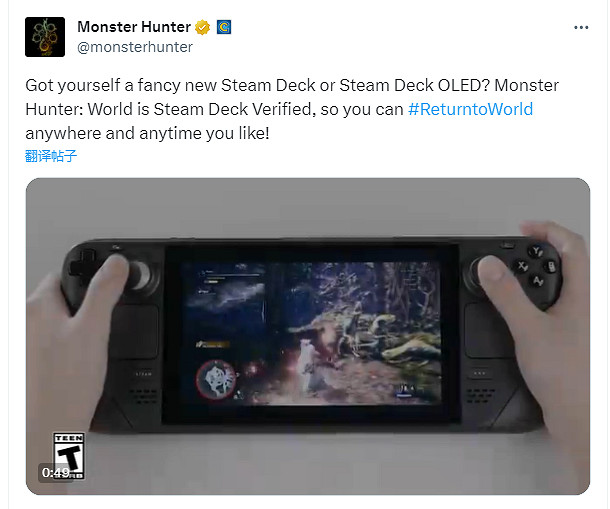
Task: Click the blue Capcom affiliate badge
Action: tap(224, 27)
